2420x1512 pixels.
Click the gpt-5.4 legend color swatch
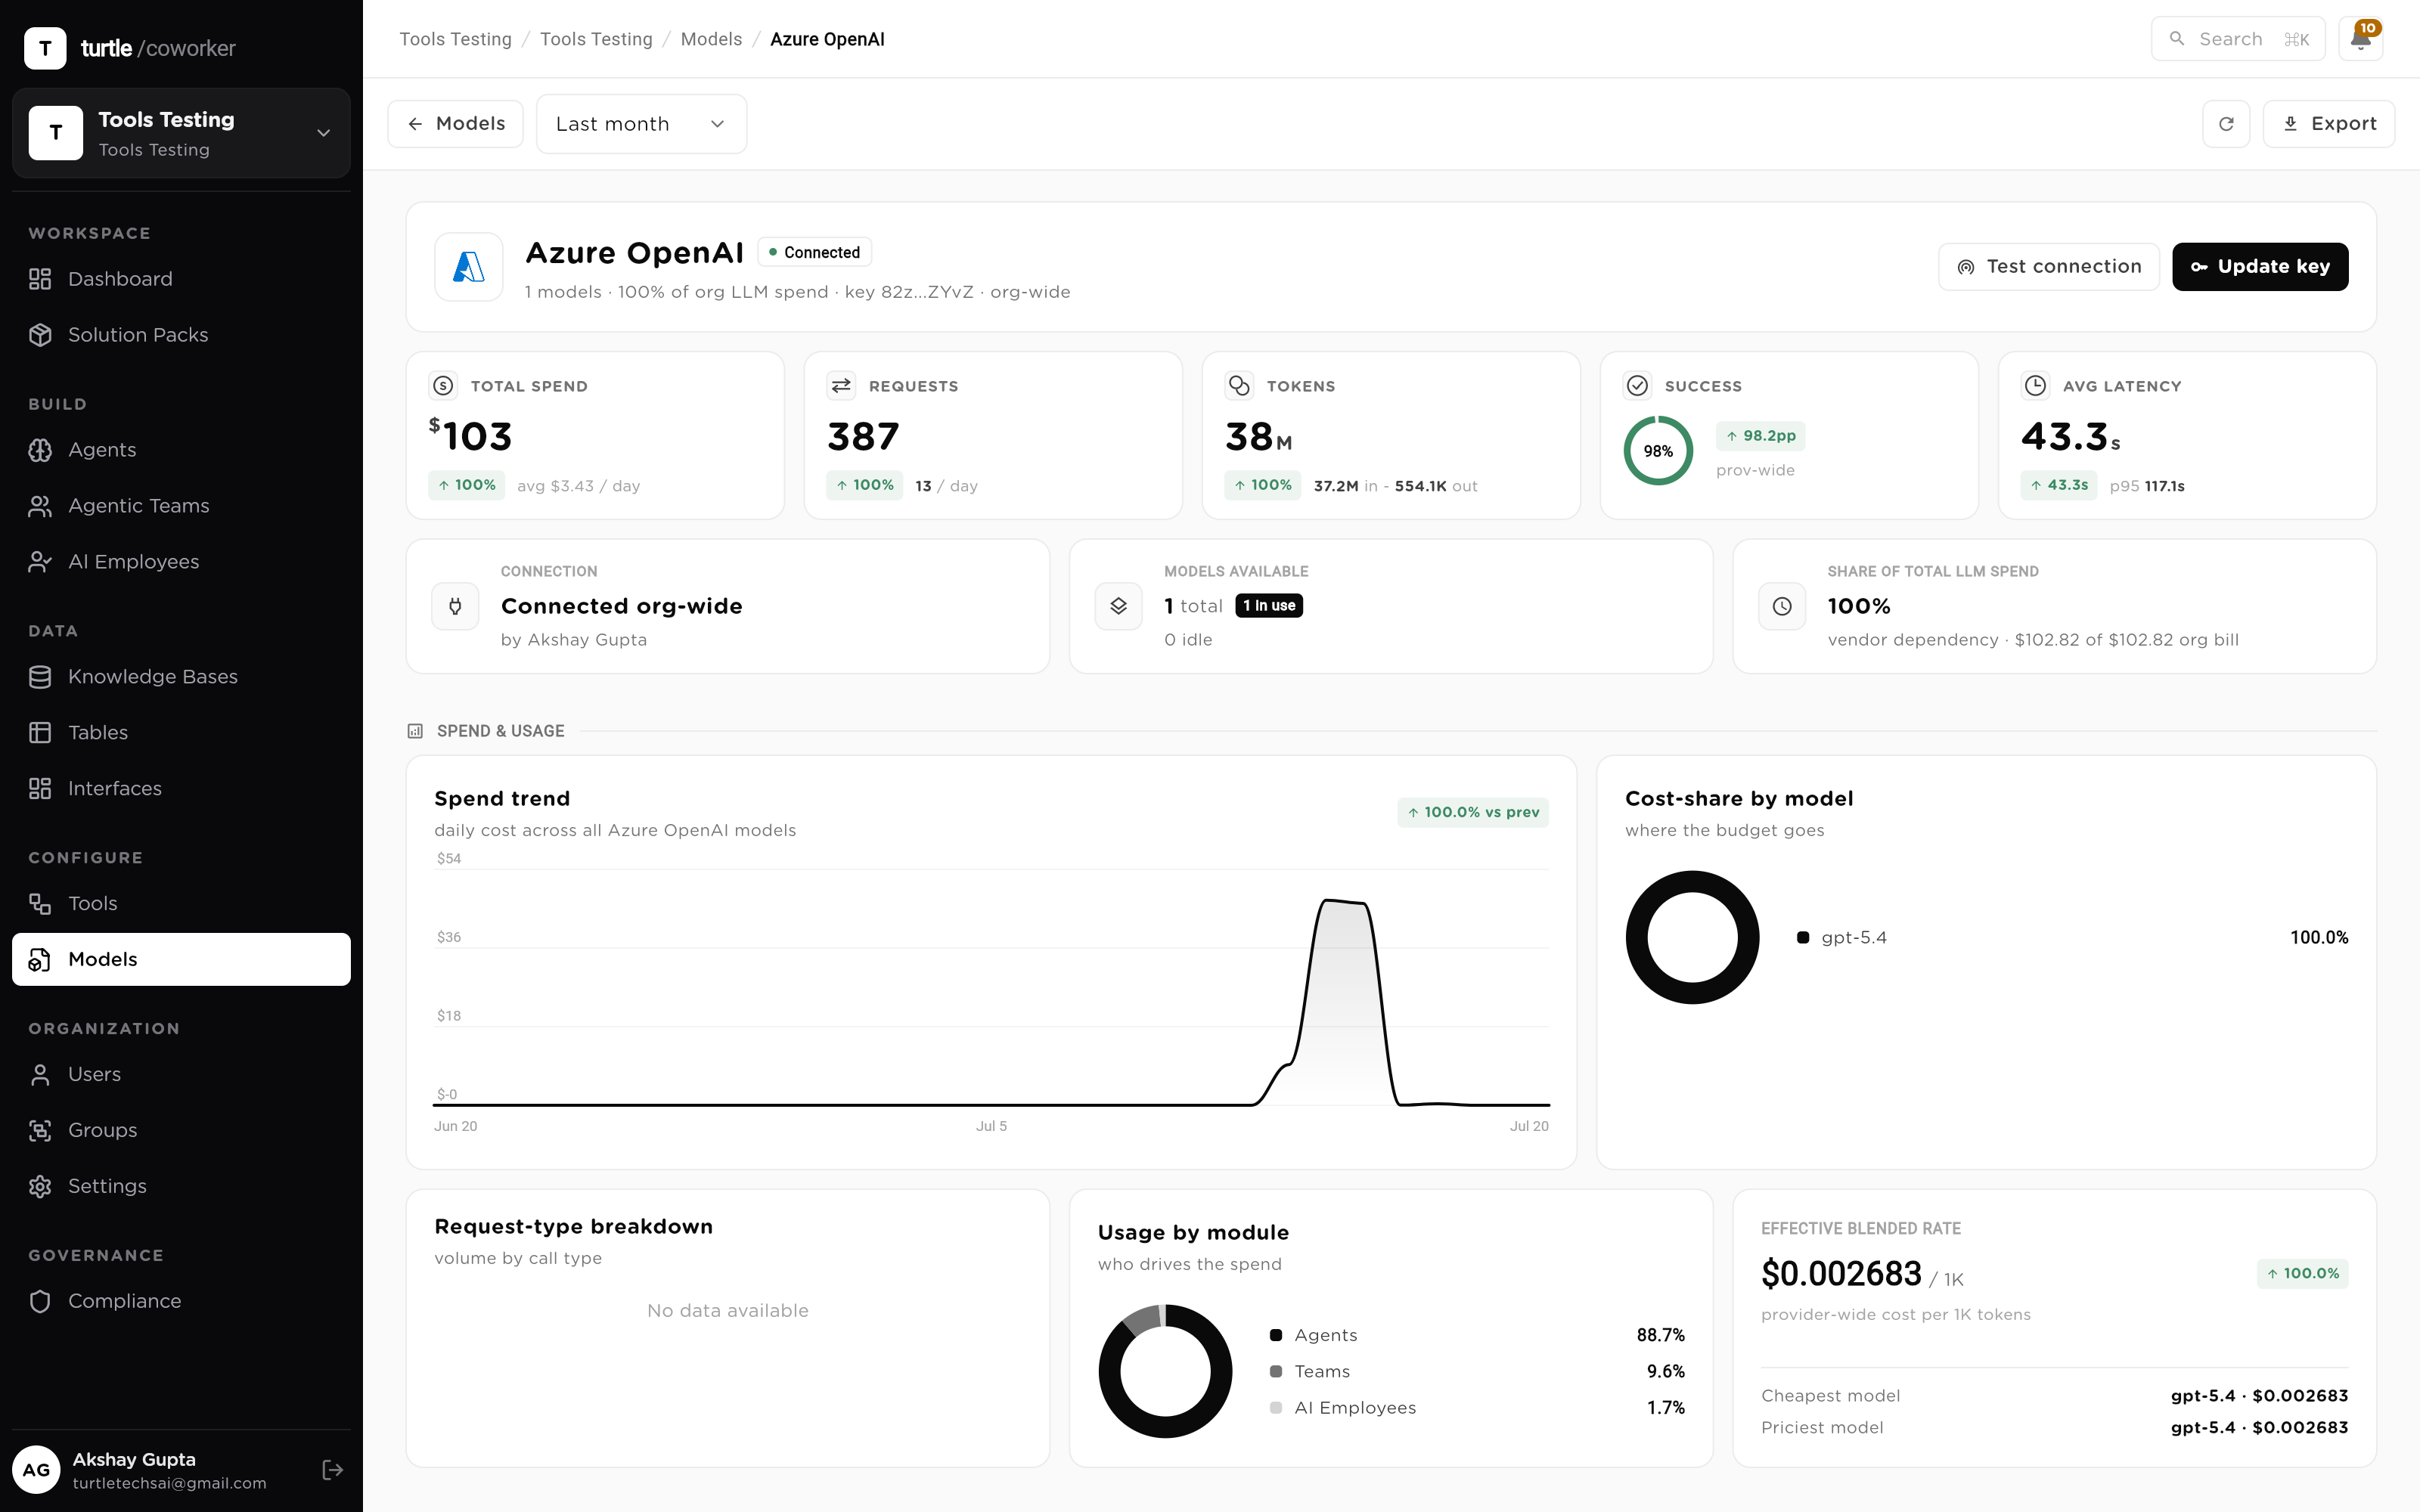1803,938
